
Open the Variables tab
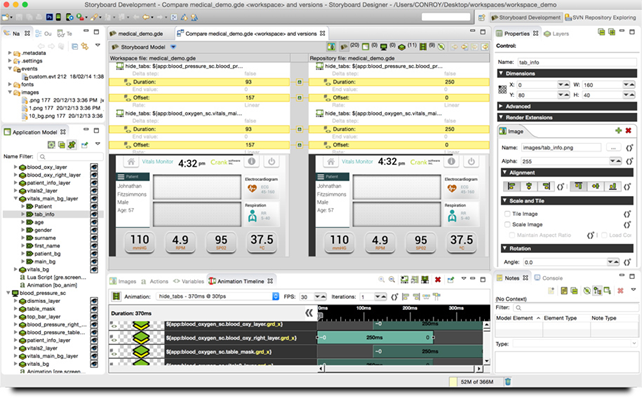pos(188,281)
